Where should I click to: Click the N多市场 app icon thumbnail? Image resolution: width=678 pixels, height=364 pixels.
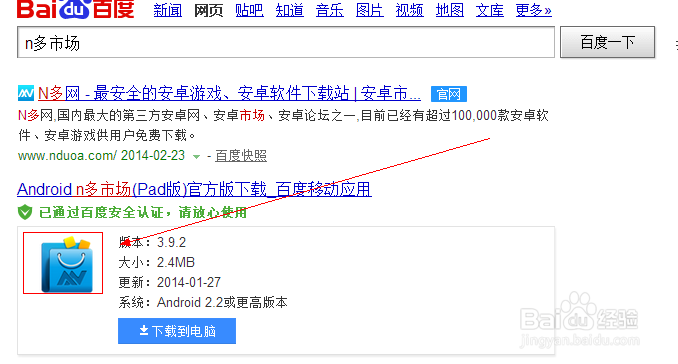tap(63, 263)
